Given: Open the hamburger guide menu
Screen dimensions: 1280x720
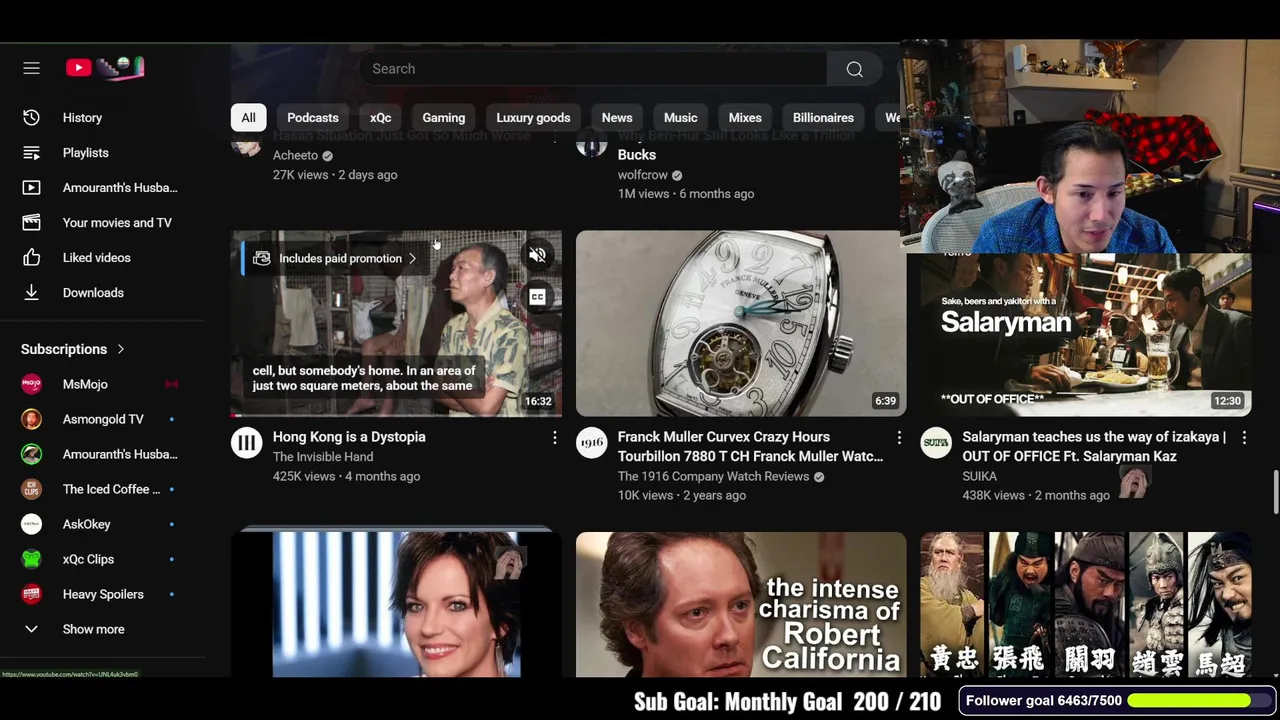Looking at the screenshot, I should 31,68.
